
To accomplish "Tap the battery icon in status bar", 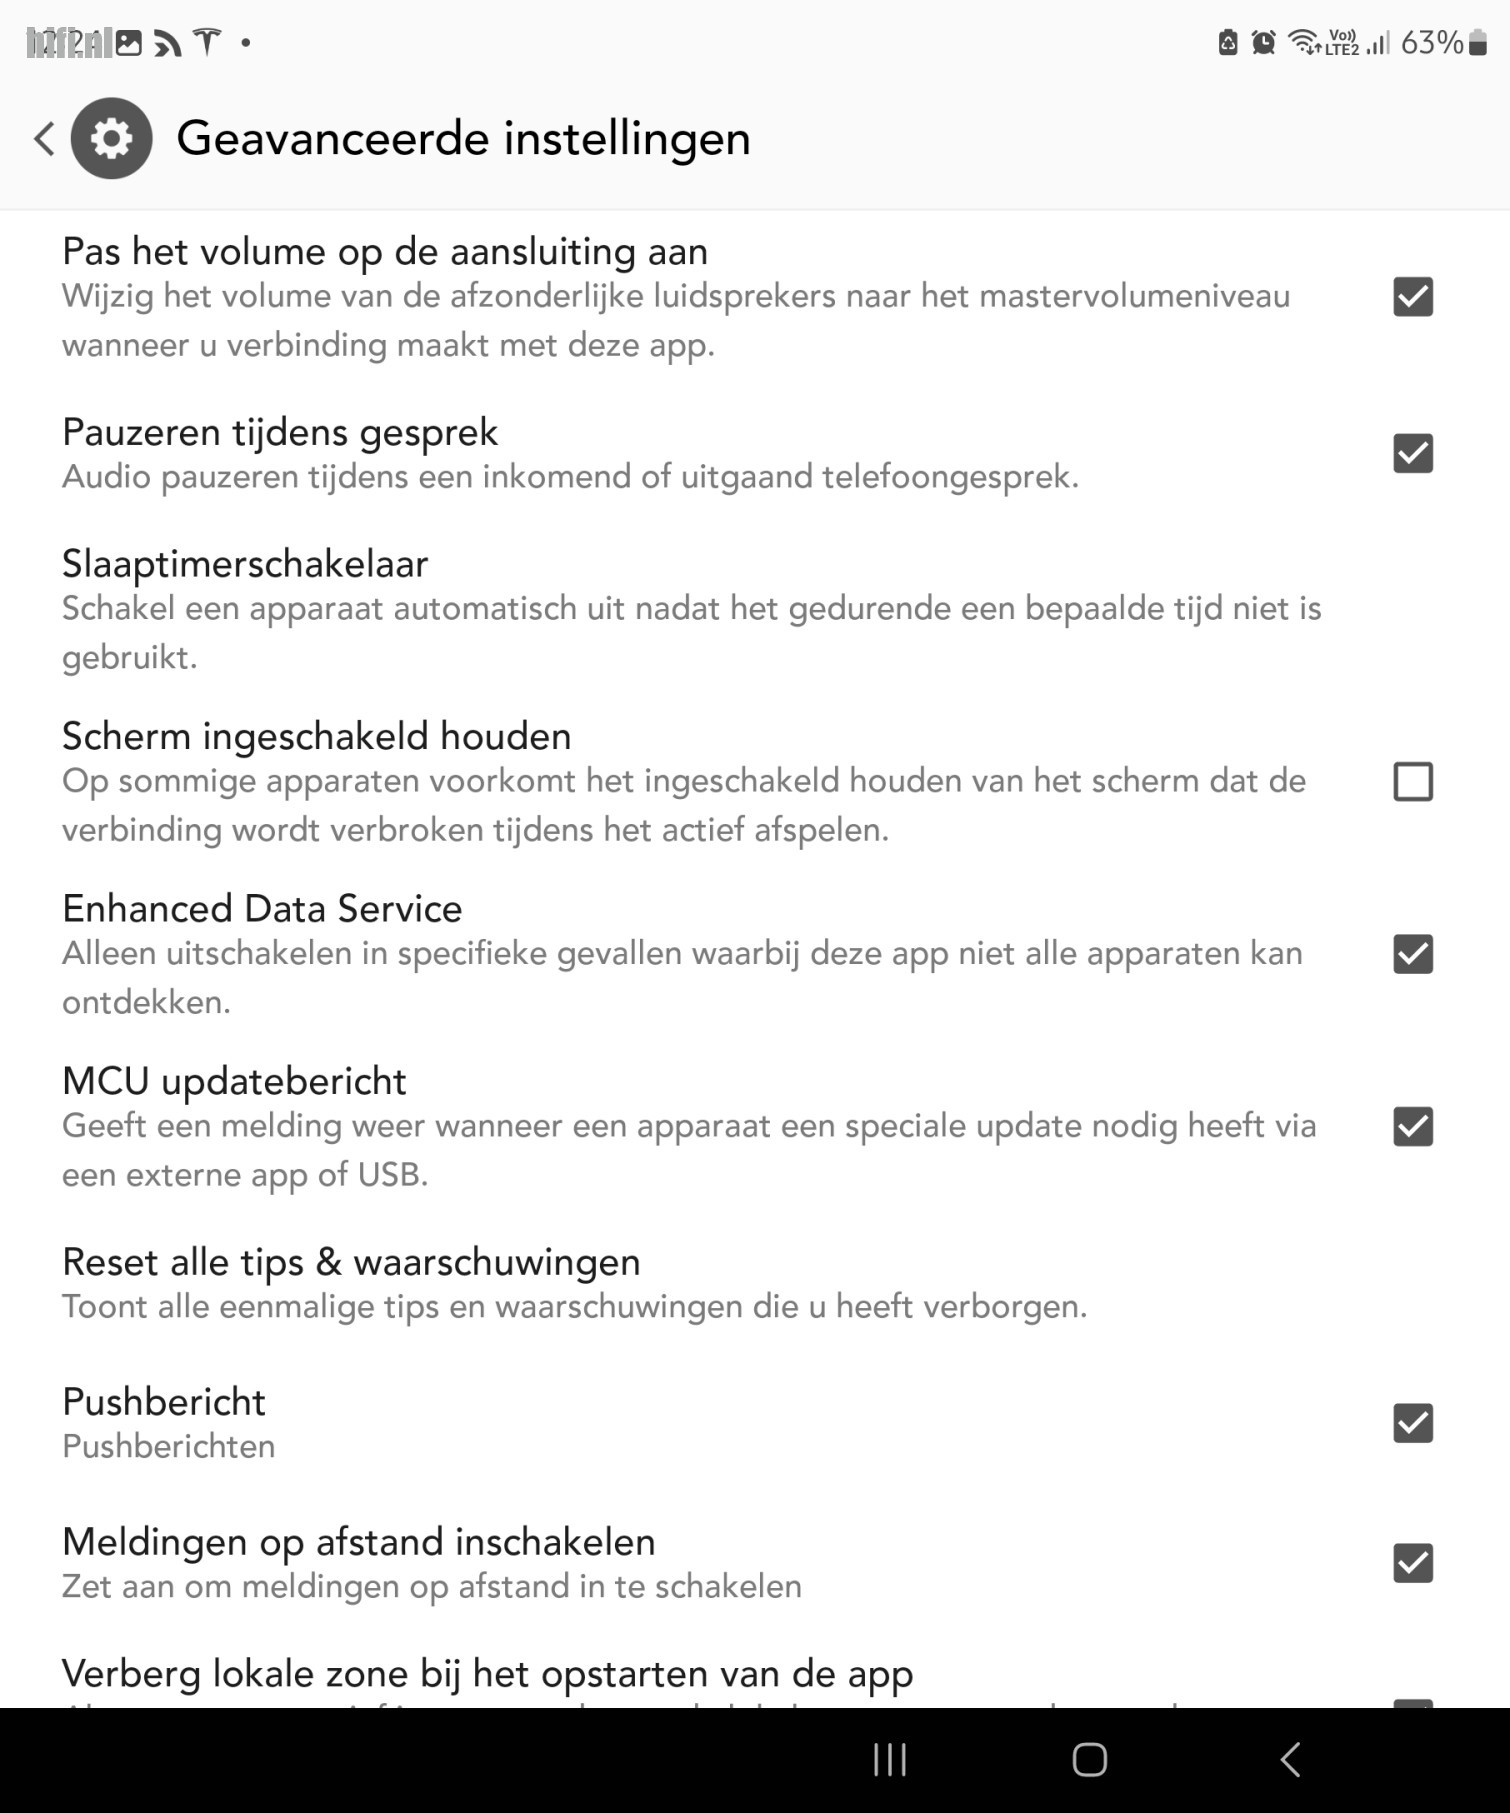I will [1478, 43].
